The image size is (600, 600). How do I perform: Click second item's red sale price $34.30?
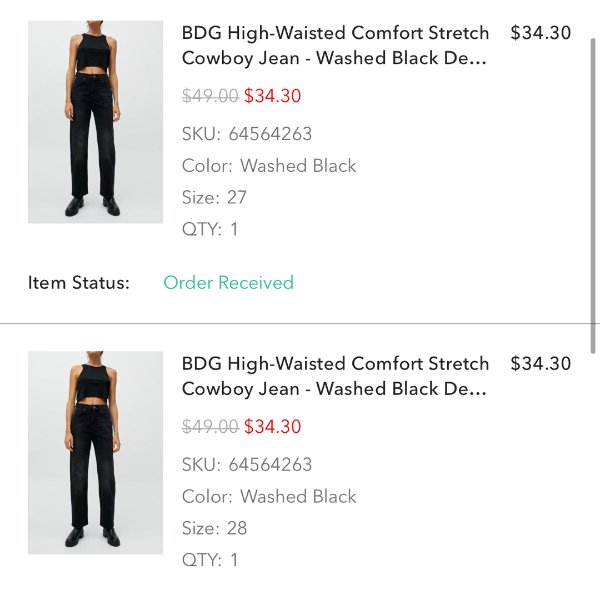click(x=272, y=426)
